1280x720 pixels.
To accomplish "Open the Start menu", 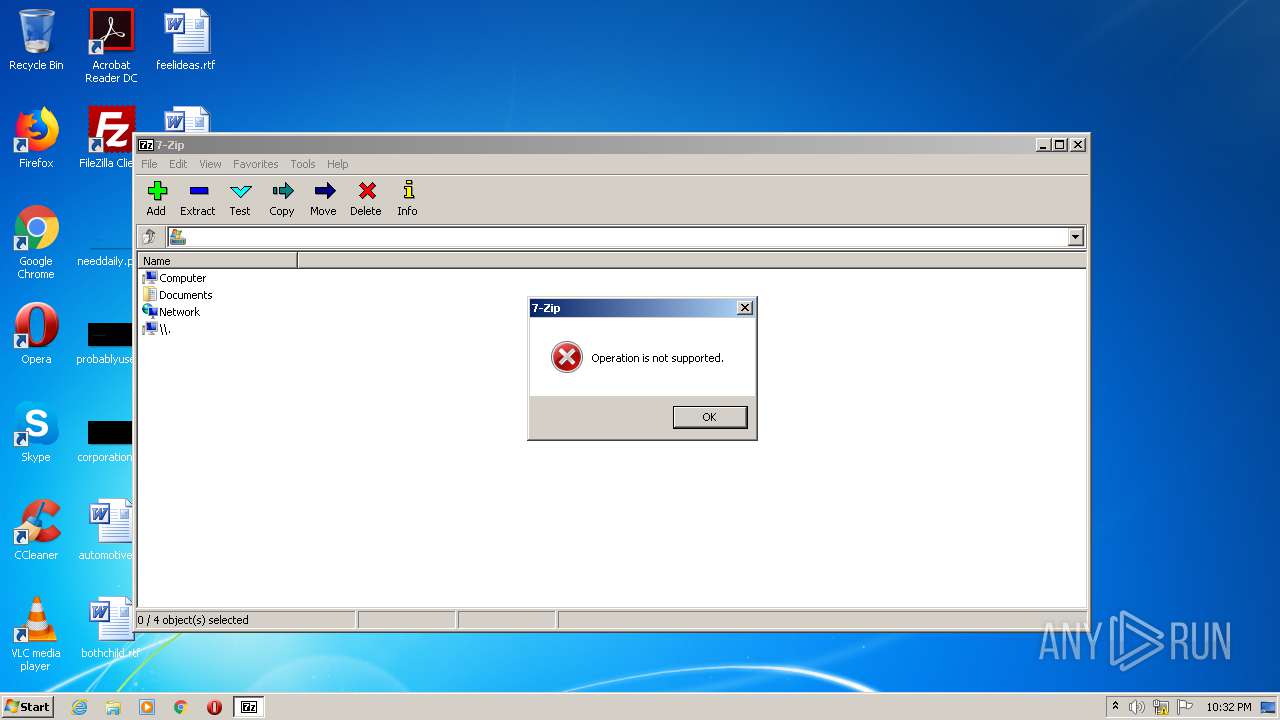I will [27, 706].
